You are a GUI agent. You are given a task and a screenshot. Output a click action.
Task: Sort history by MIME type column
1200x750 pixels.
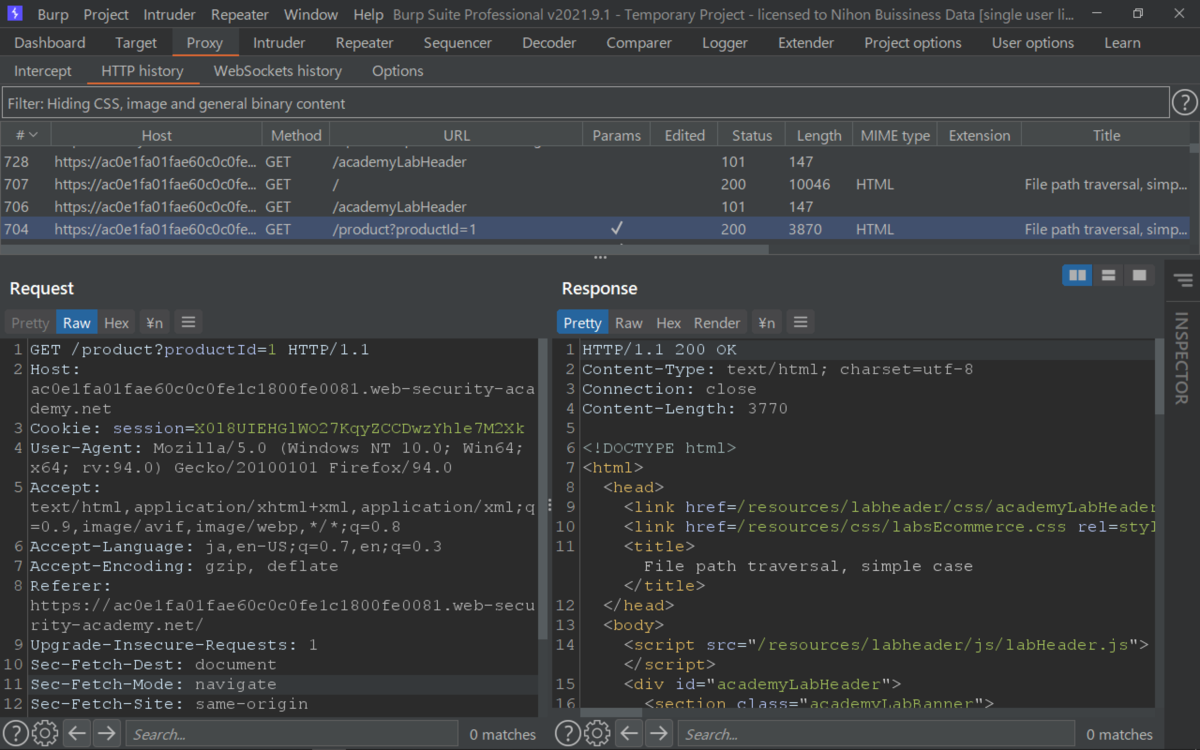coord(895,135)
